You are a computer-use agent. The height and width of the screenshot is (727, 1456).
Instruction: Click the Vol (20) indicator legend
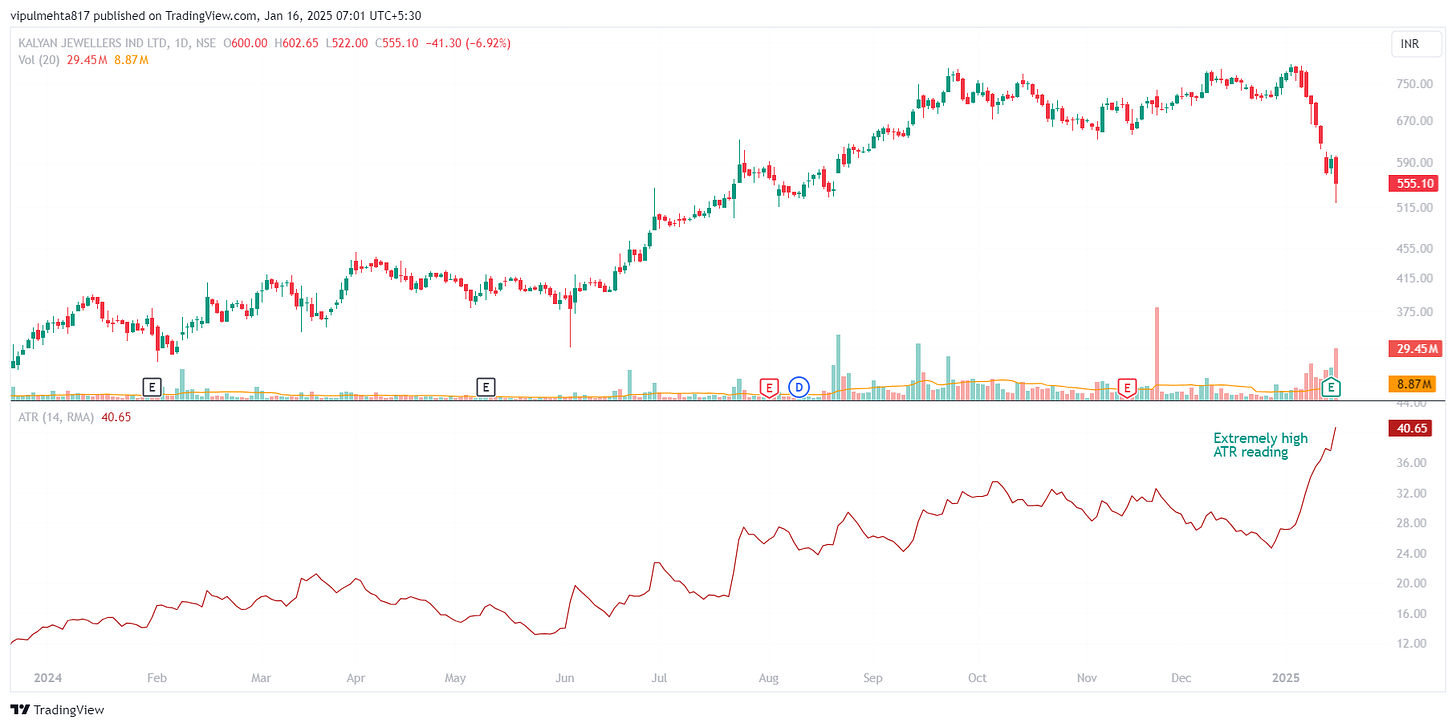pos(40,61)
